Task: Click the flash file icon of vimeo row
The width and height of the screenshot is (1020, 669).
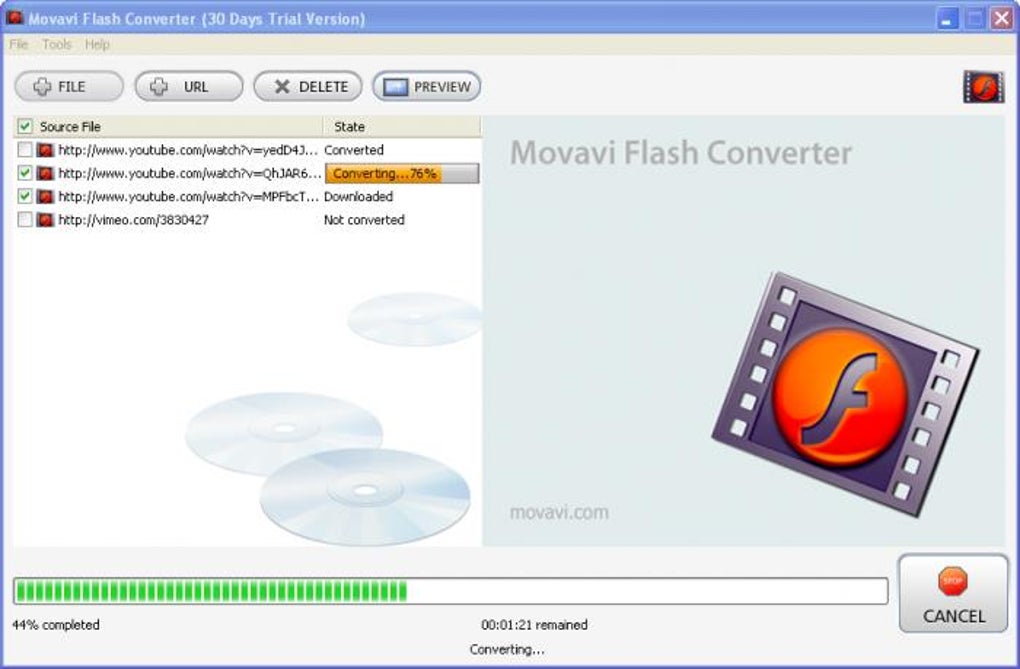Action: 45,219
